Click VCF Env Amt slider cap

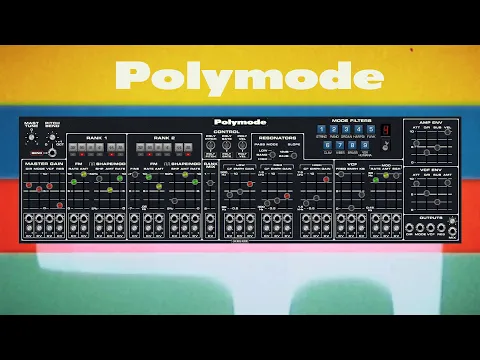447,183
